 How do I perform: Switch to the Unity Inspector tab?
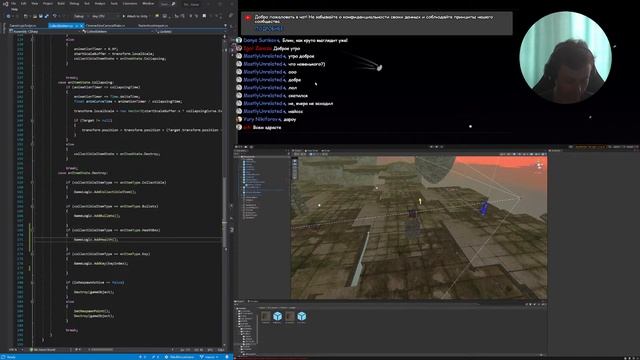(x=556, y=151)
